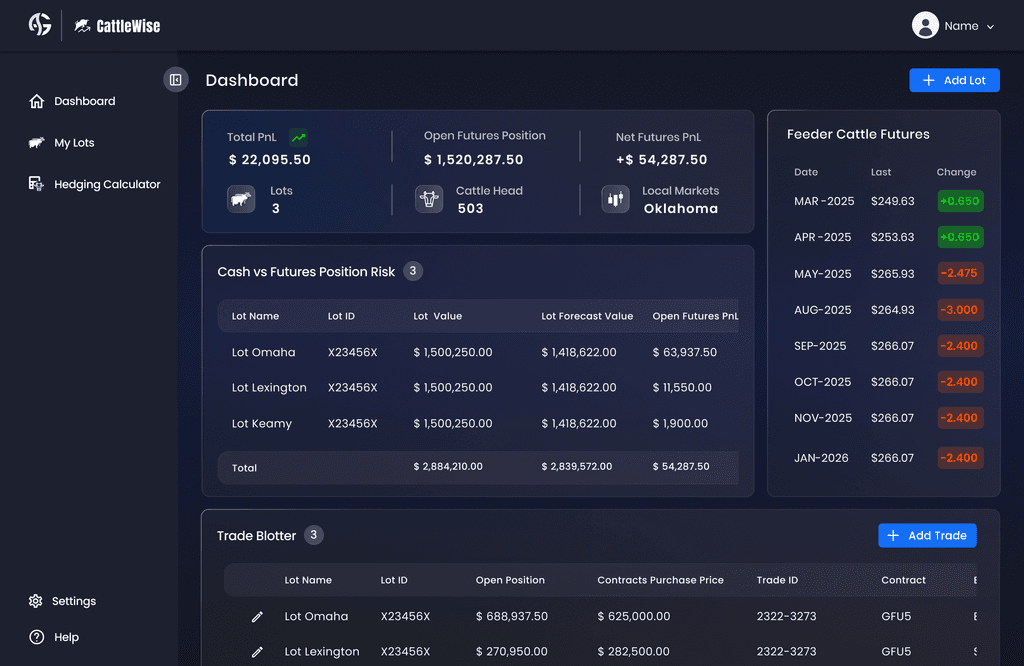1024x666 pixels.
Task: Click the Total PnL trending-up chart icon
Action: click(298, 137)
